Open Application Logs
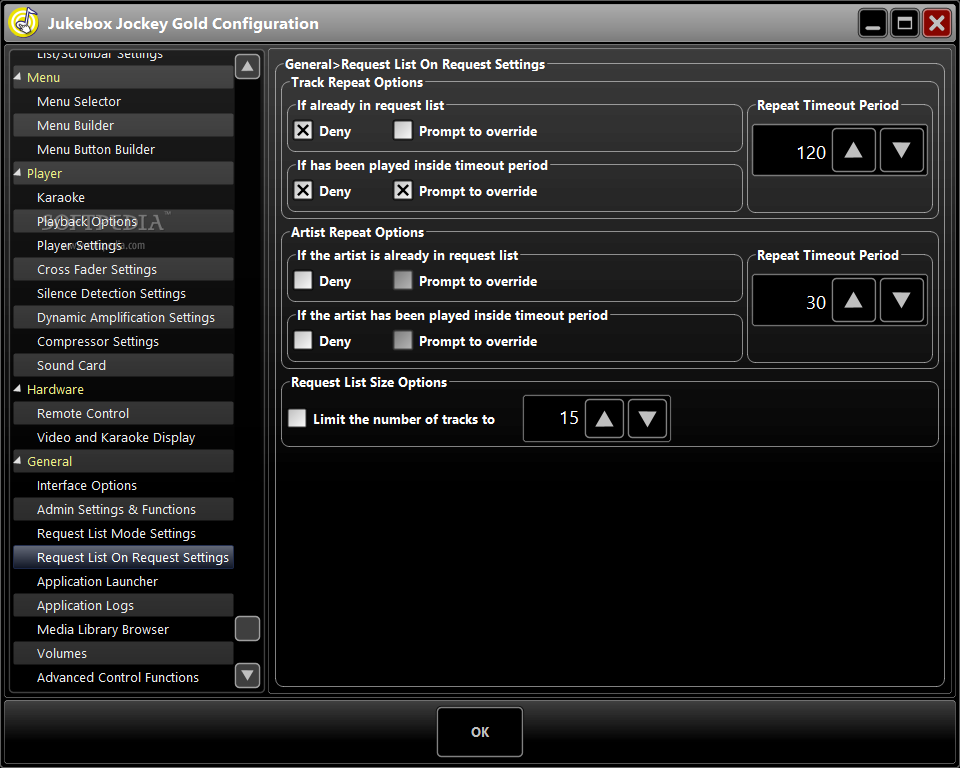This screenshot has height=768, width=960. tap(123, 606)
